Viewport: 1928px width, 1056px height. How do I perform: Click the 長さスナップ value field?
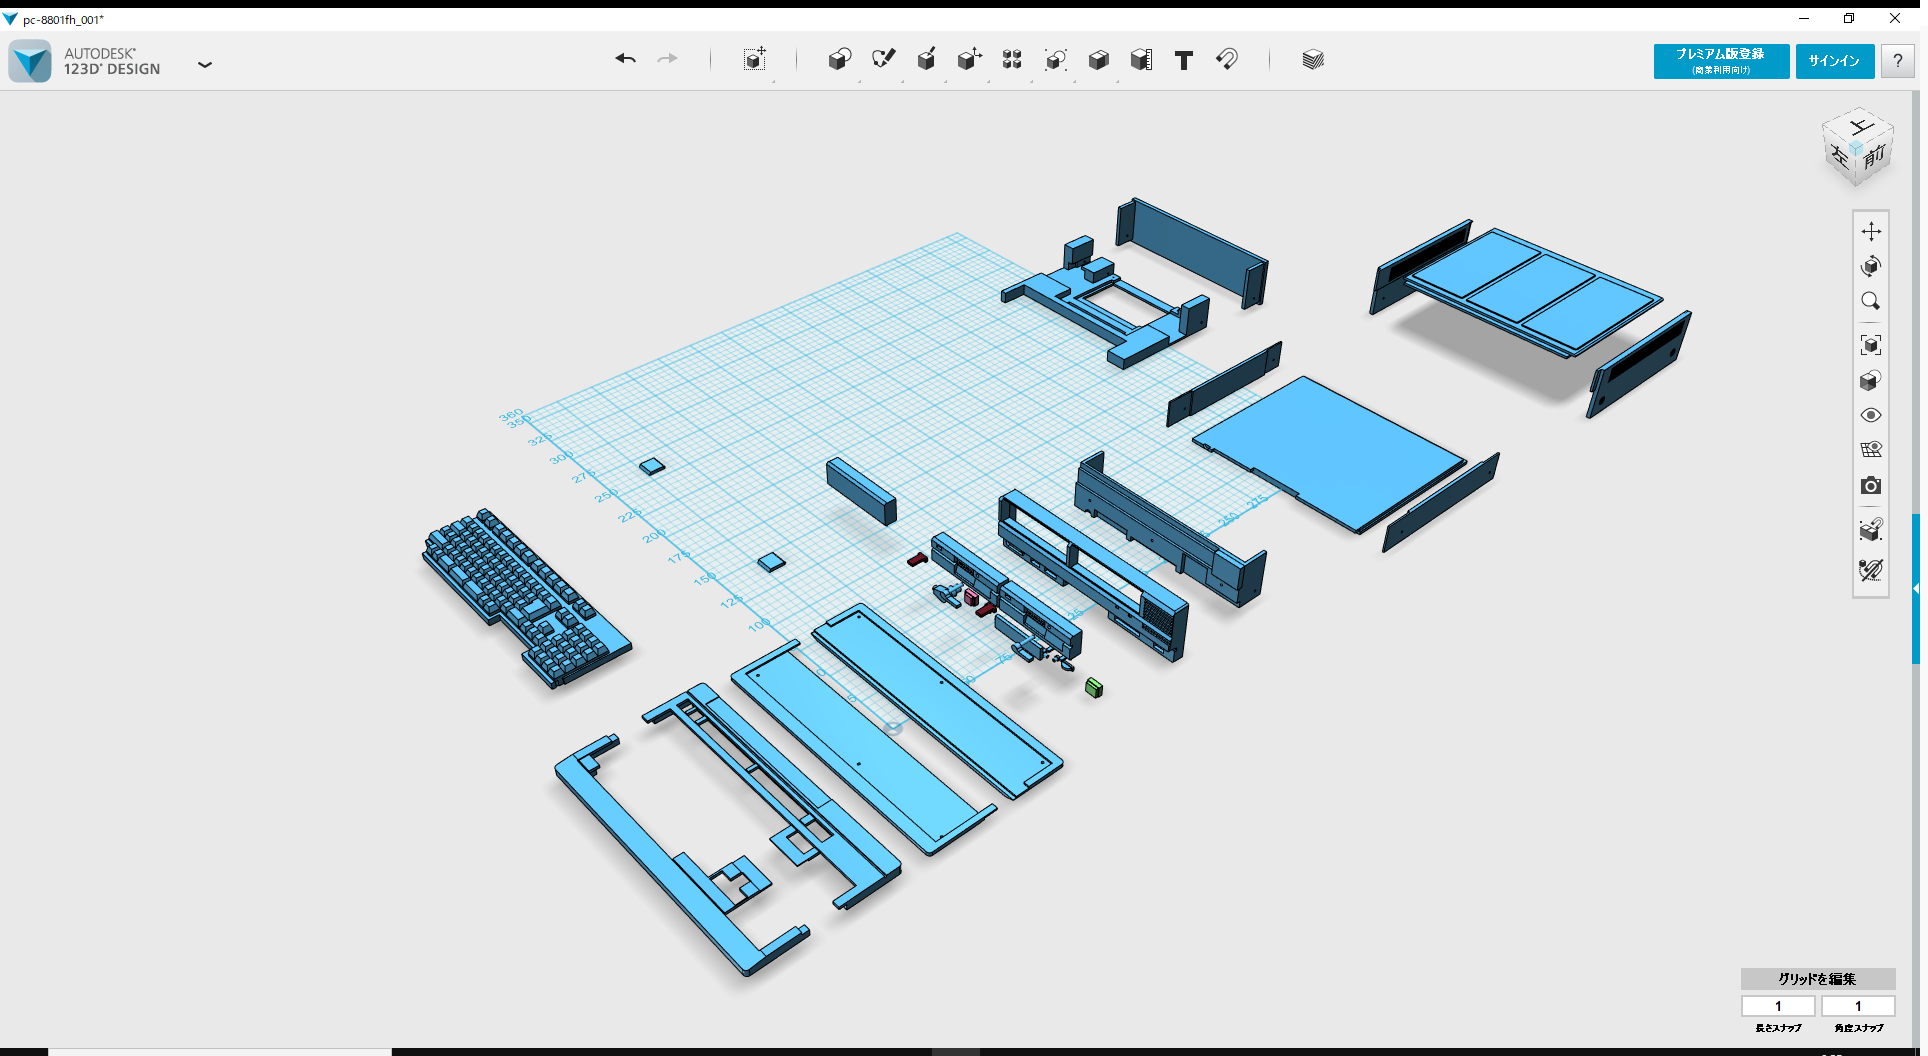(1779, 1006)
